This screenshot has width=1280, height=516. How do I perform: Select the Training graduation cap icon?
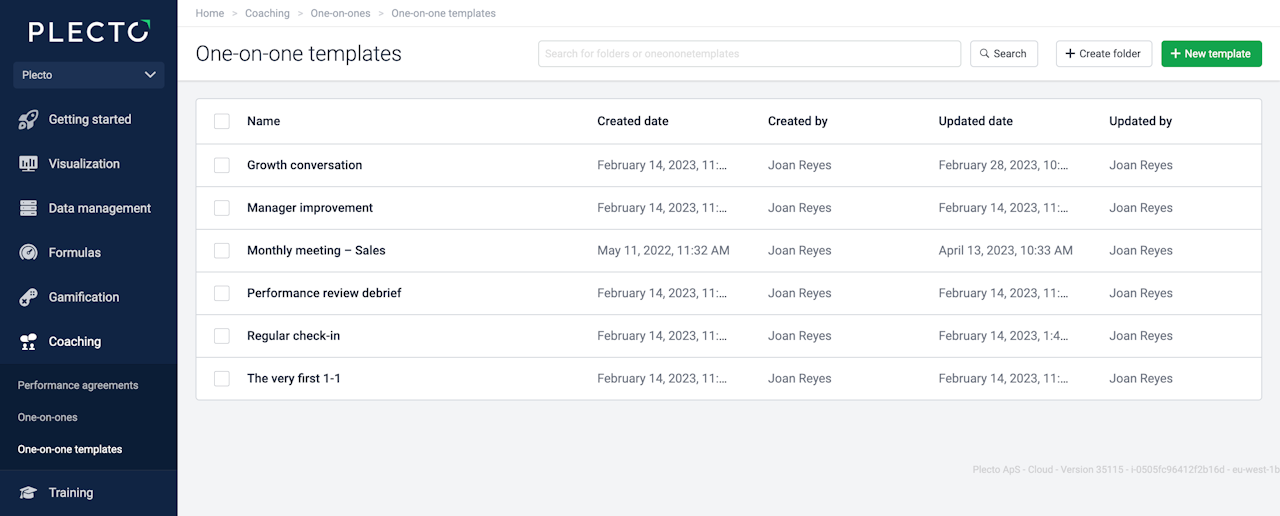click(29, 493)
